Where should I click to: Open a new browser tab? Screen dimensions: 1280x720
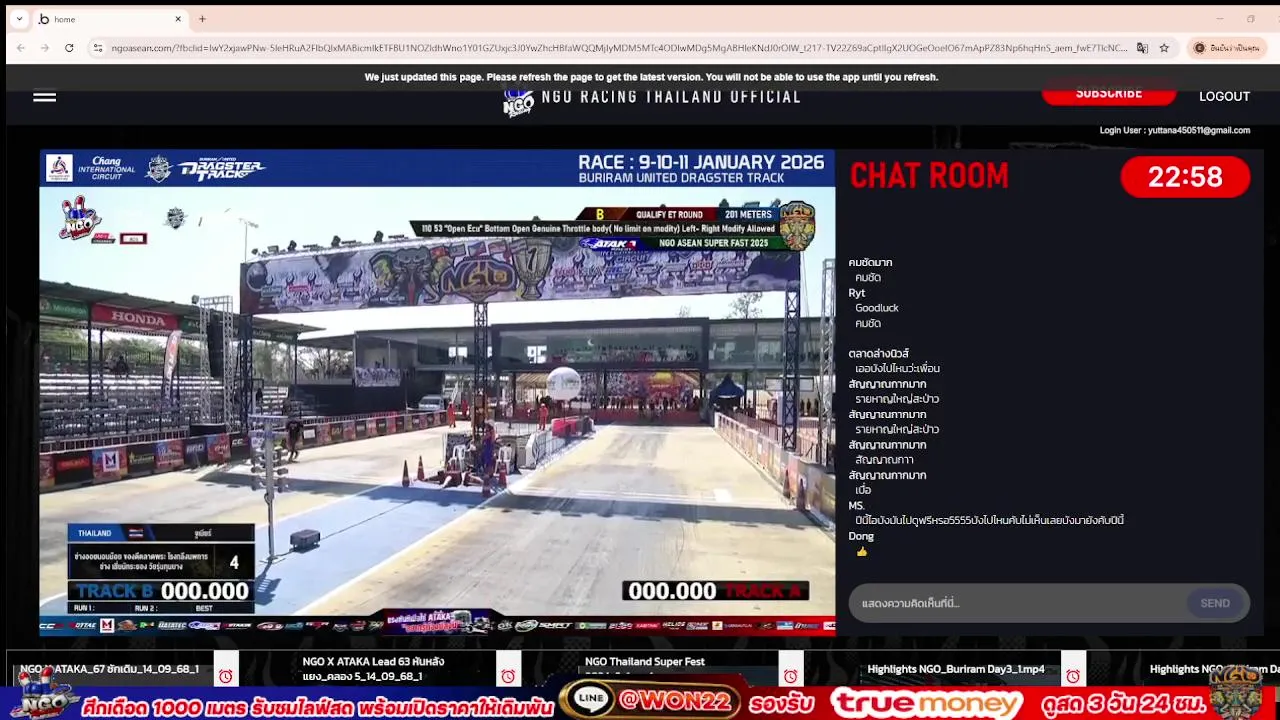pyautogui.click(x=202, y=19)
